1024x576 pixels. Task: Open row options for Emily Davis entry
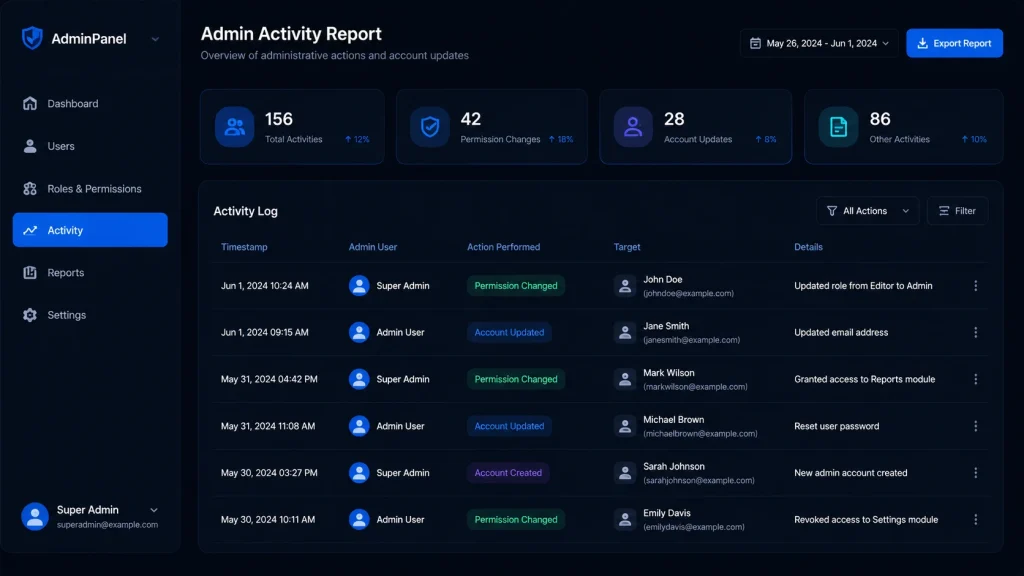tap(976, 519)
